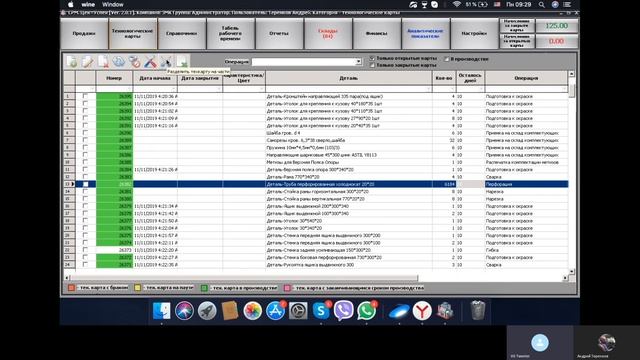The image size is (640, 360).
Task: Check the row checkbox for 'Шайба гров. d 4'
Action: pyautogui.click(x=85, y=133)
